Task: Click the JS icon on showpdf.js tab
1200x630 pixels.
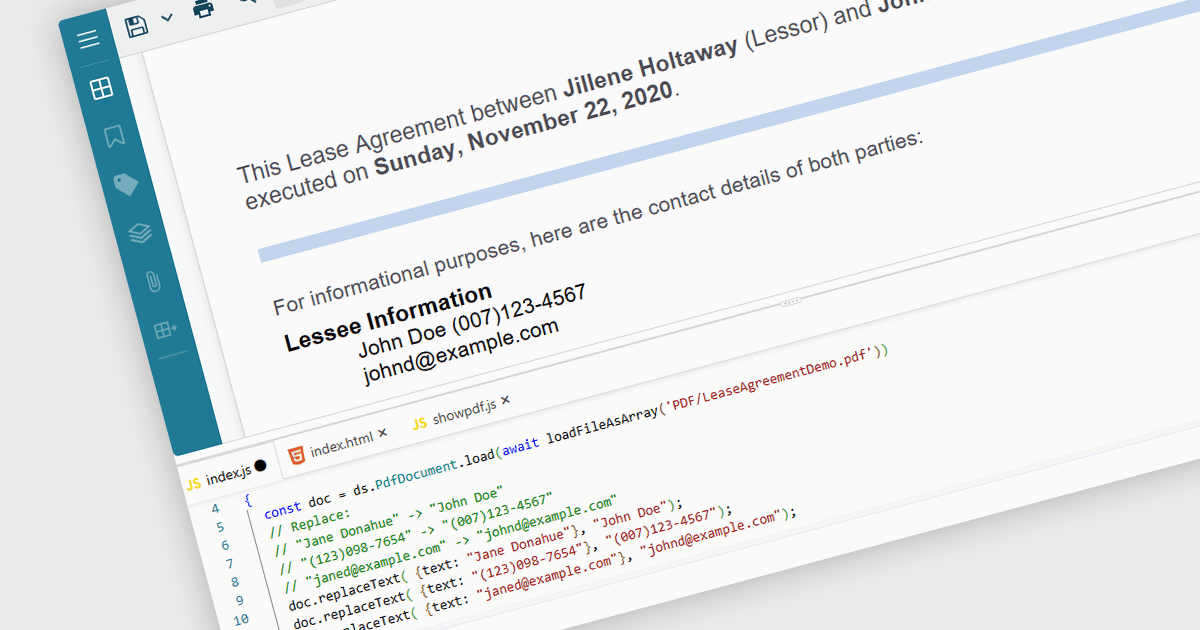Action: click(x=420, y=423)
